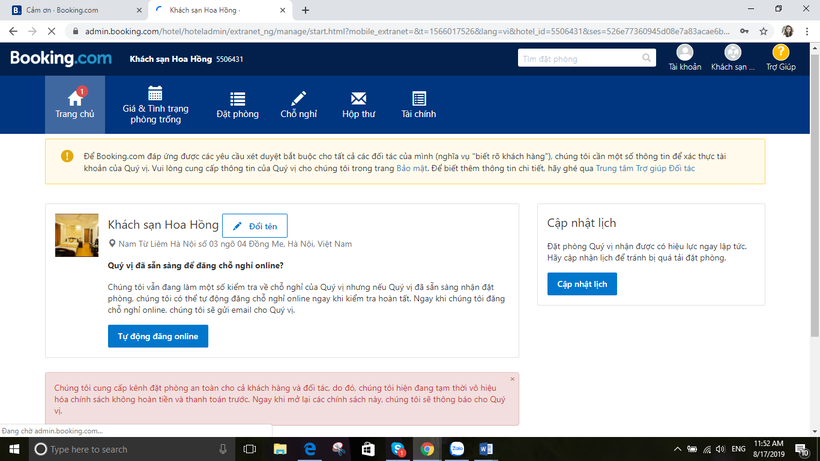Image resolution: width=820 pixels, height=461 pixels.
Task: Click Tự động đăng online button
Action: (158, 336)
